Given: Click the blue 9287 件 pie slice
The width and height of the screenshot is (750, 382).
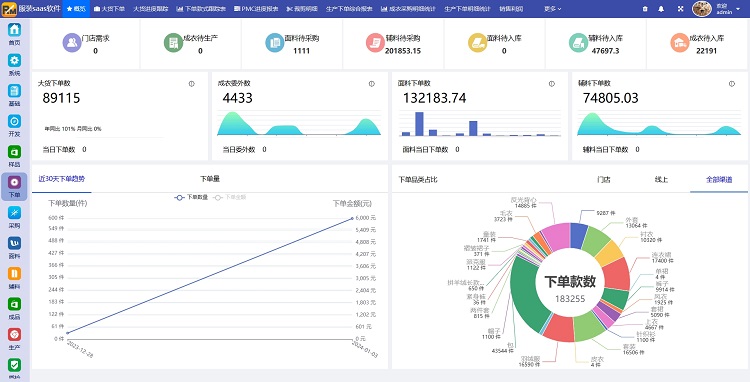Looking at the screenshot, I should pyautogui.click(x=579, y=235).
